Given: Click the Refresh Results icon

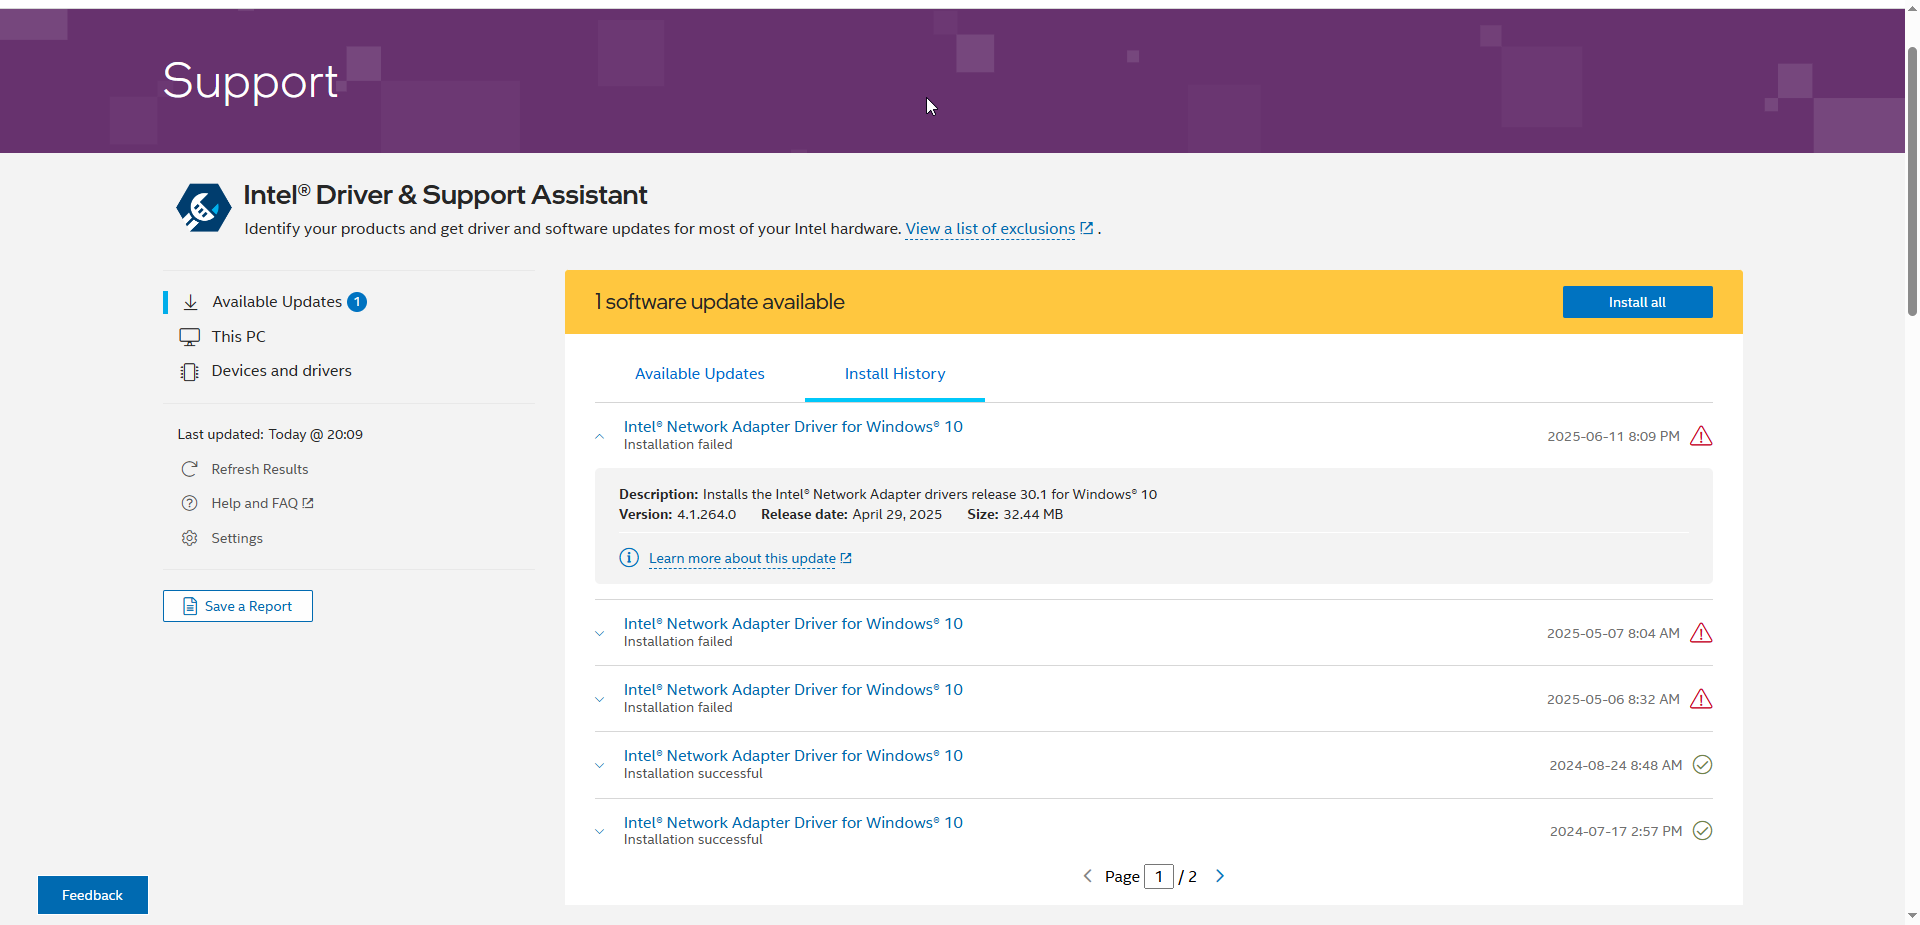Looking at the screenshot, I should (189, 469).
